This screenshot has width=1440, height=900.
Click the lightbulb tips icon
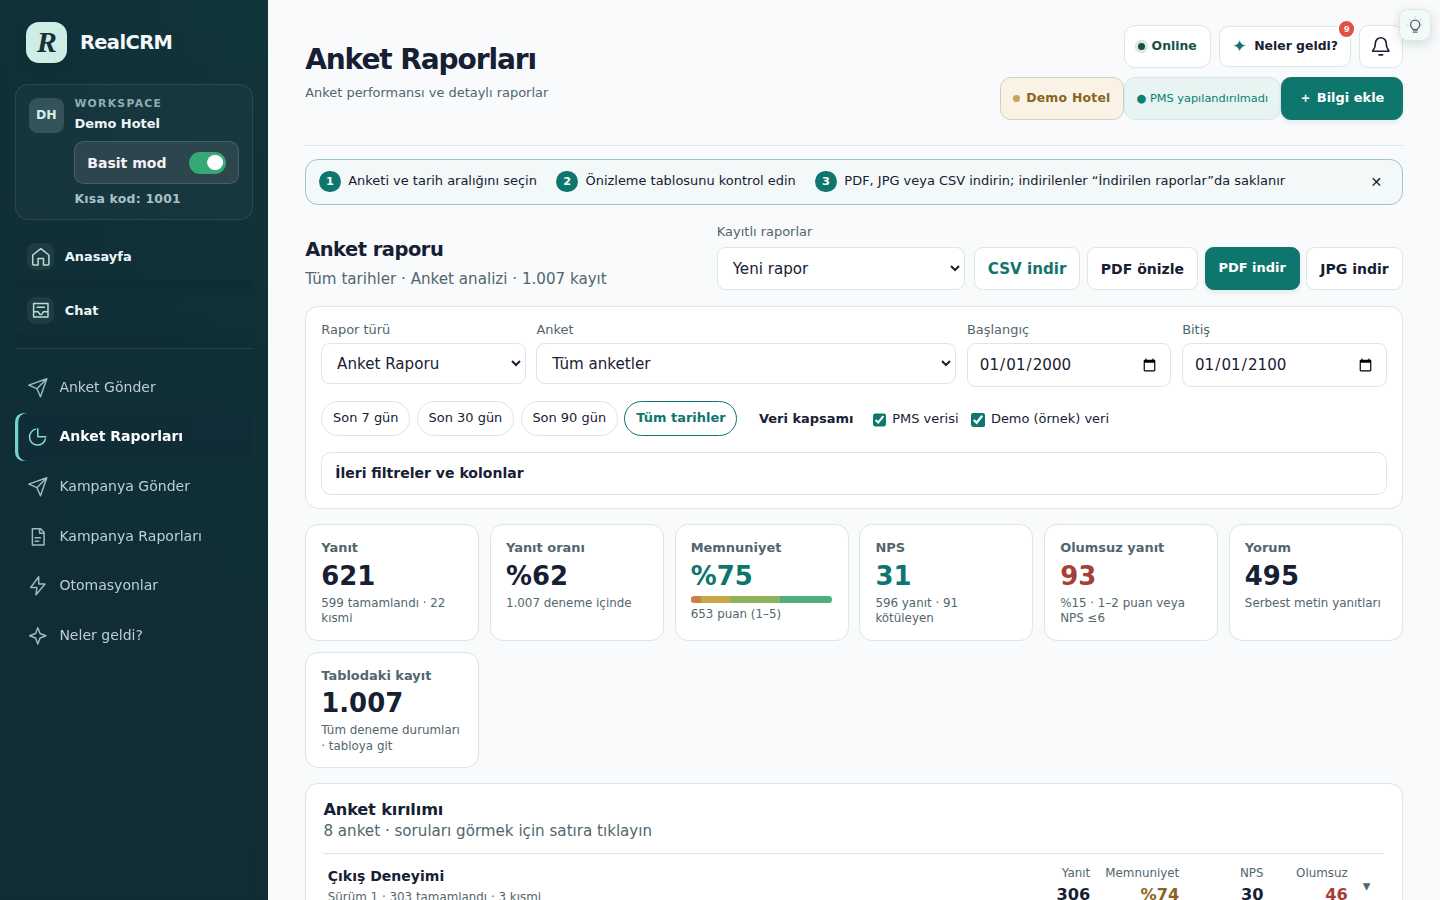[1415, 26]
